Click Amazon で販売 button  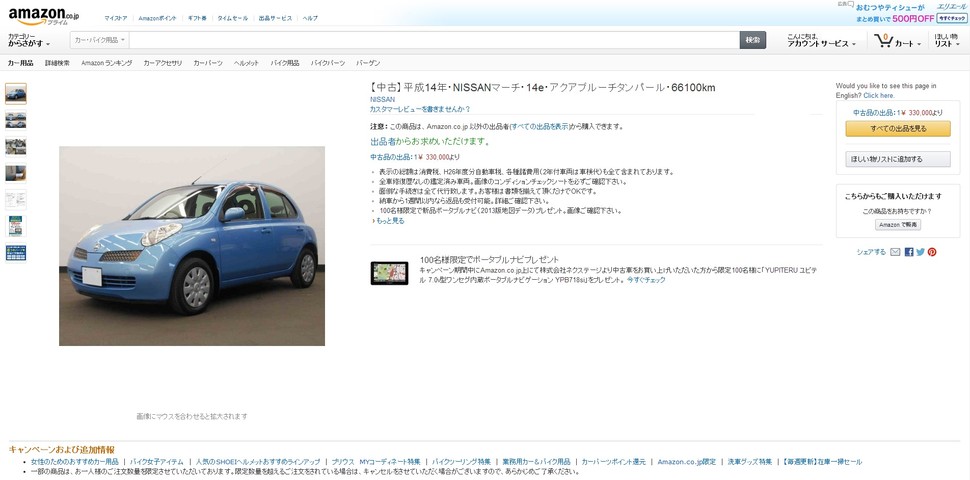898,225
